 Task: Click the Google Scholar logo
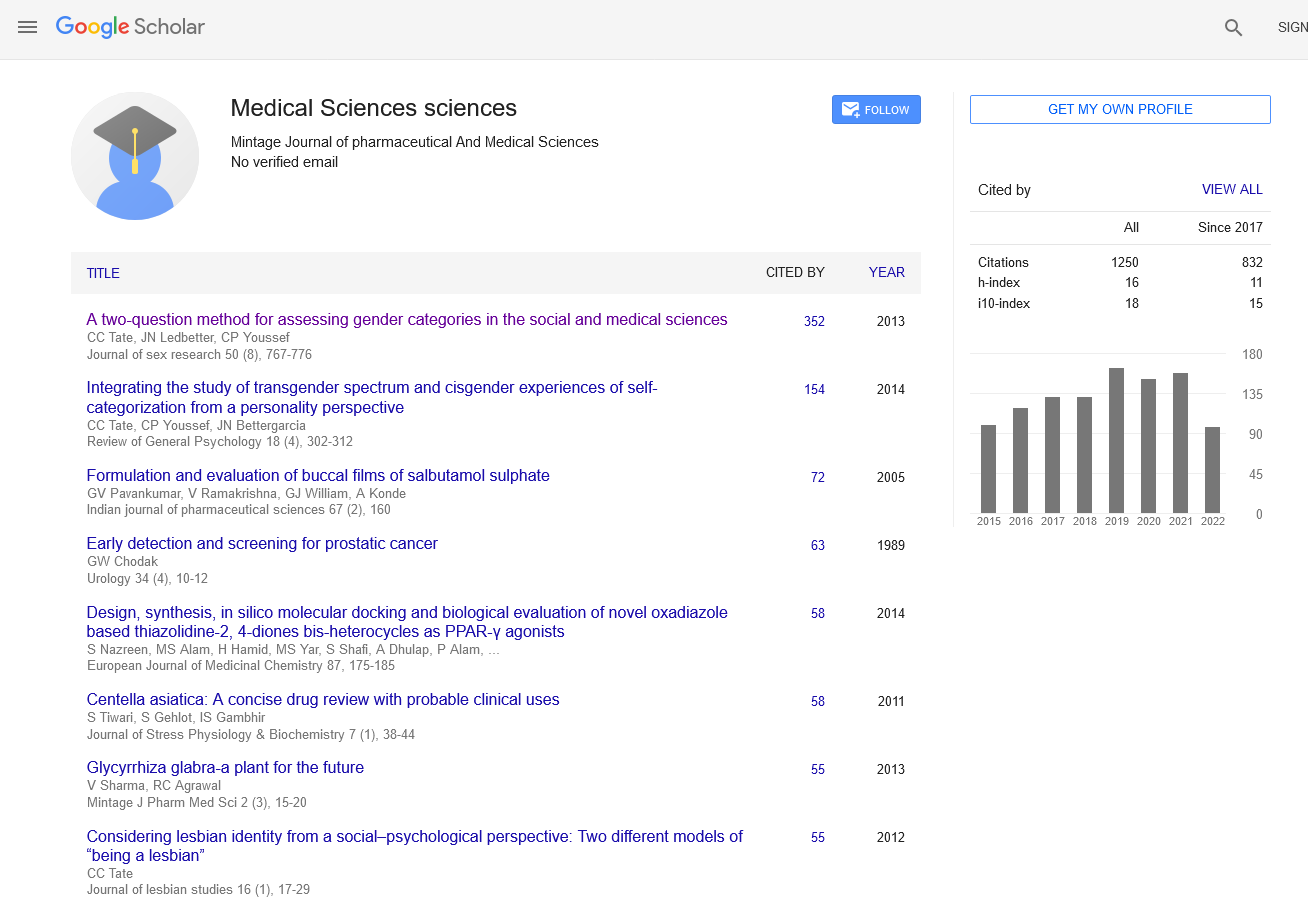(x=130, y=27)
